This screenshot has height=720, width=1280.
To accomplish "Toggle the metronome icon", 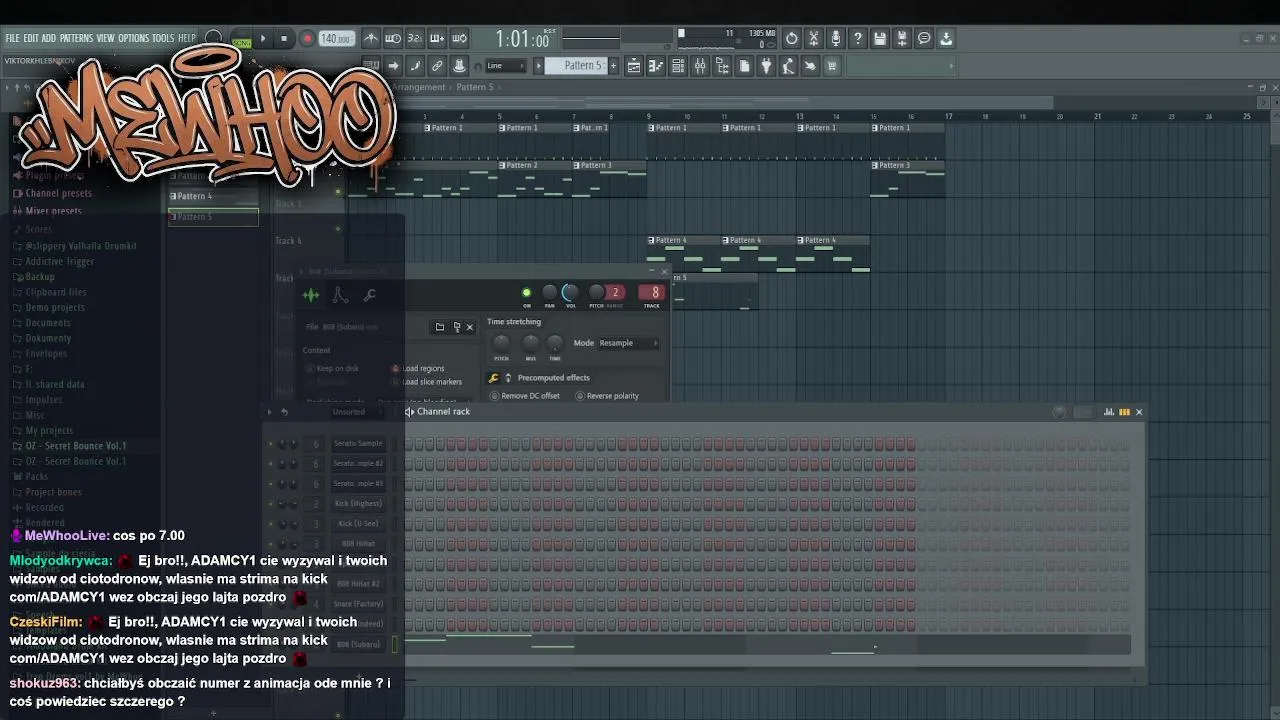I will tap(371, 39).
